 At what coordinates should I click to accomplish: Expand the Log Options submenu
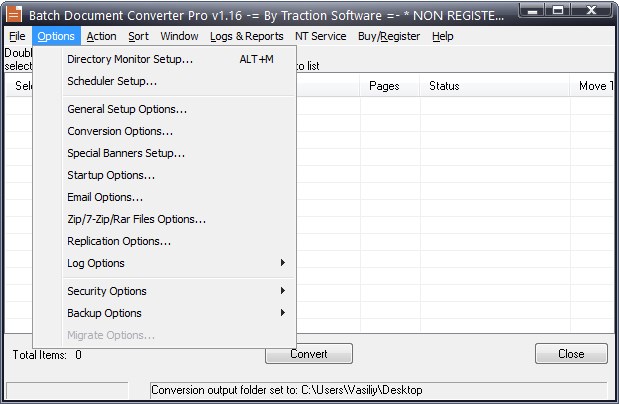[96, 263]
